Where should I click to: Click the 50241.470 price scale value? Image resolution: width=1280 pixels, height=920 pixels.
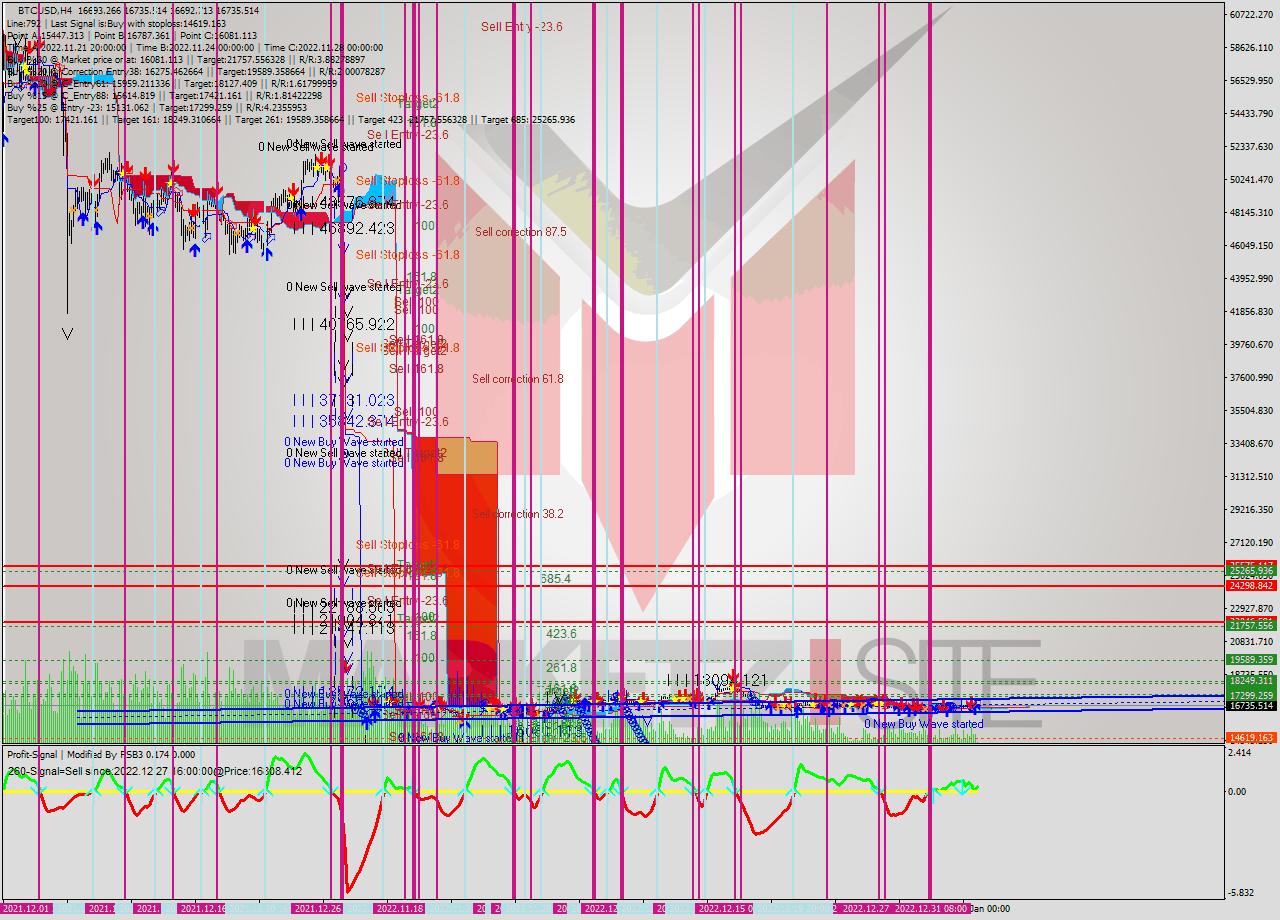pyautogui.click(x=1250, y=179)
